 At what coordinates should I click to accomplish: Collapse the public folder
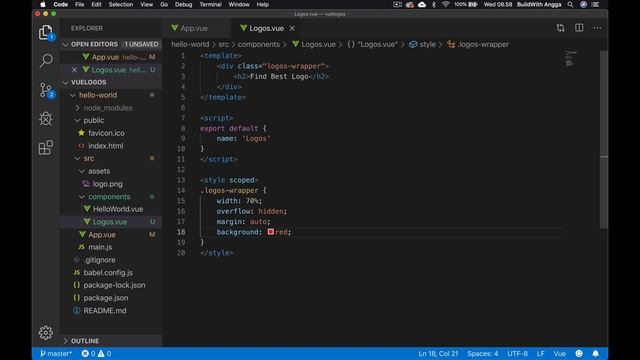[77, 120]
